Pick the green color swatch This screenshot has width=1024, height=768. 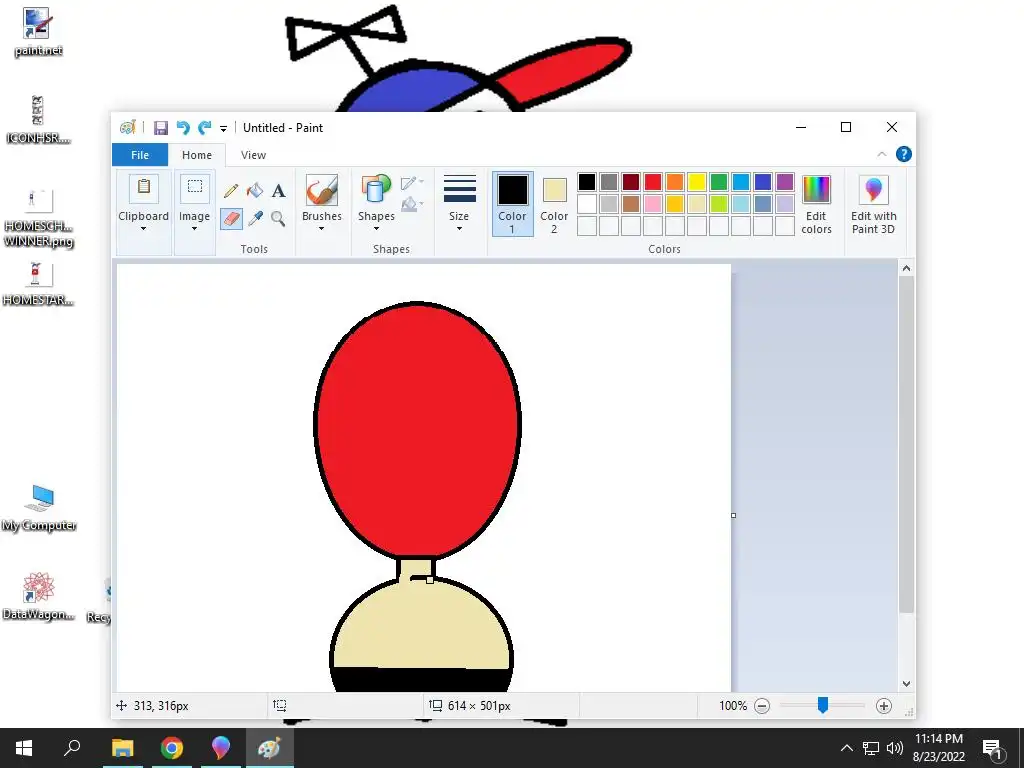[718, 182]
